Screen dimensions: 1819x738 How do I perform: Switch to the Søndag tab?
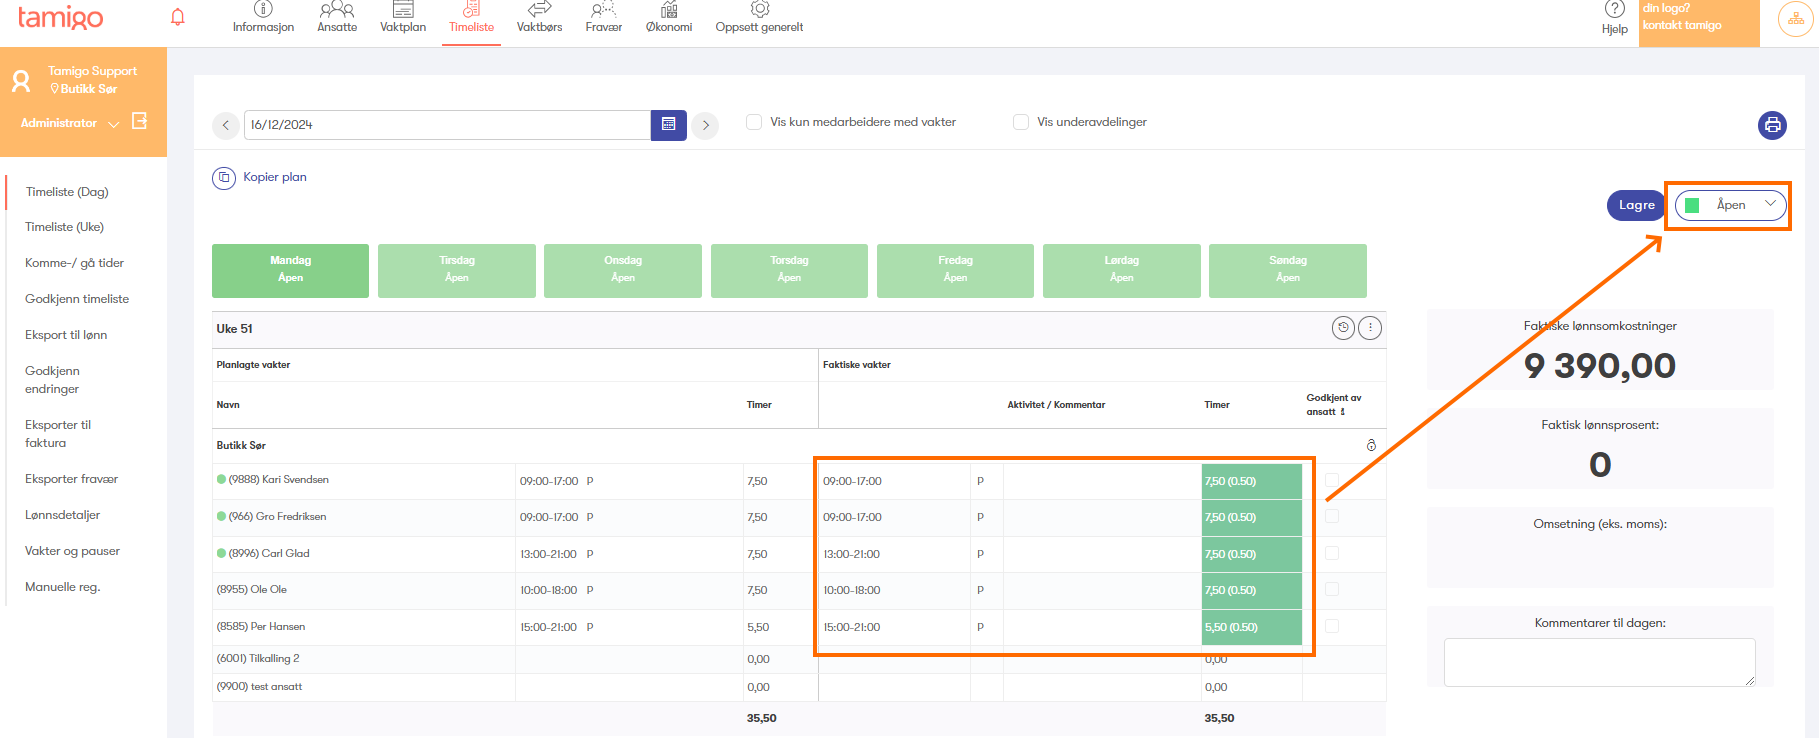point(1288,270)
